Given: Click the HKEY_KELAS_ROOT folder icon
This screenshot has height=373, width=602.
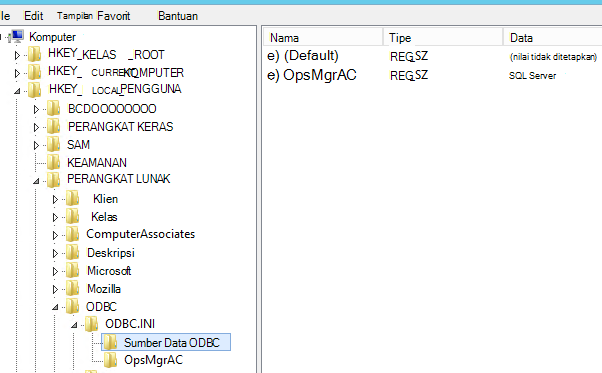Looking at the screenshot, I should pyautogui.click(x=34, y=54).
